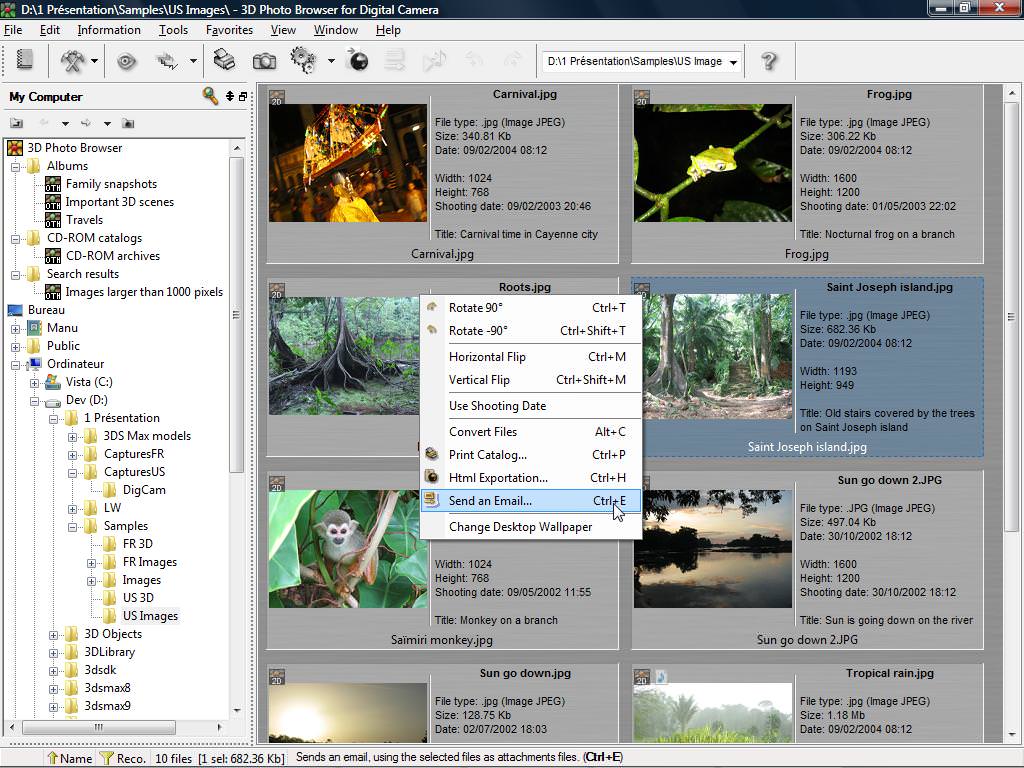The height and width of the screenshot is (768, 1024).
Task: Open the Window menu
Action: pyautogui.click(x=336, y=30)
